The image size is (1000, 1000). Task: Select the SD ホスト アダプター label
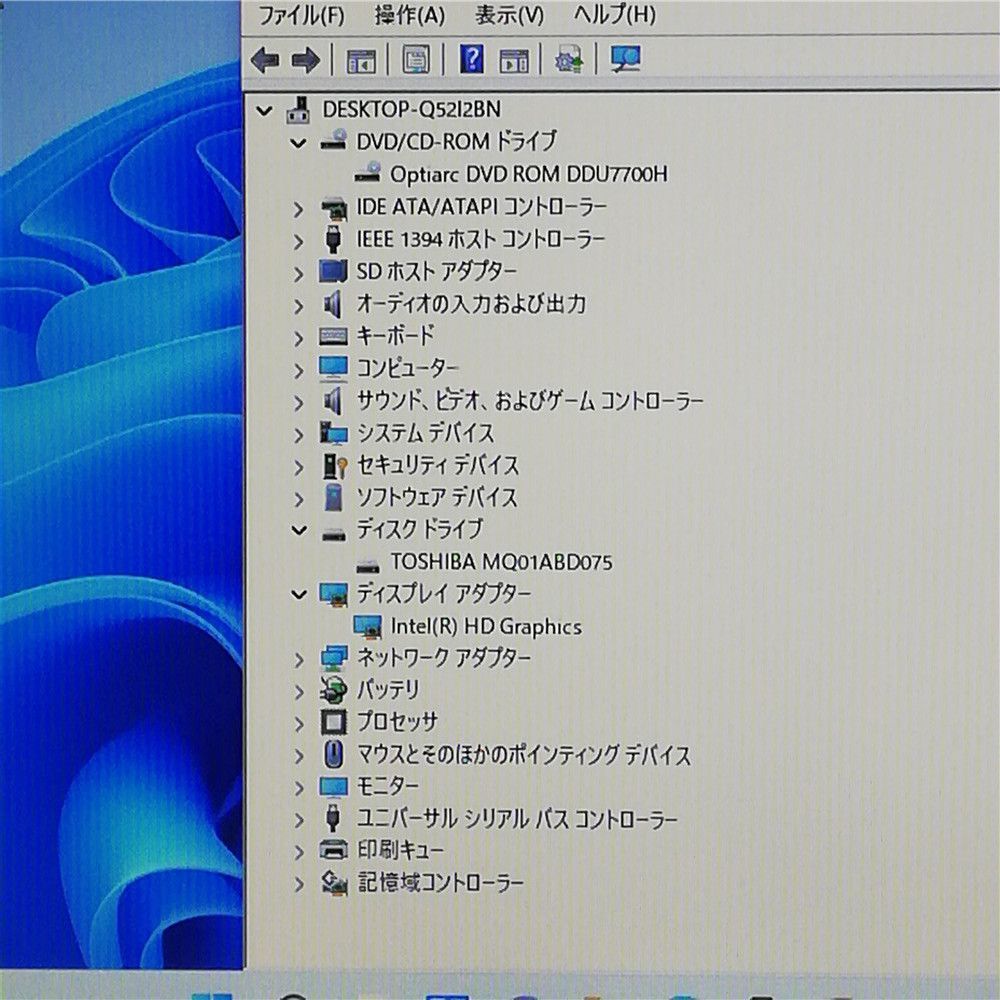click(436, 272)
